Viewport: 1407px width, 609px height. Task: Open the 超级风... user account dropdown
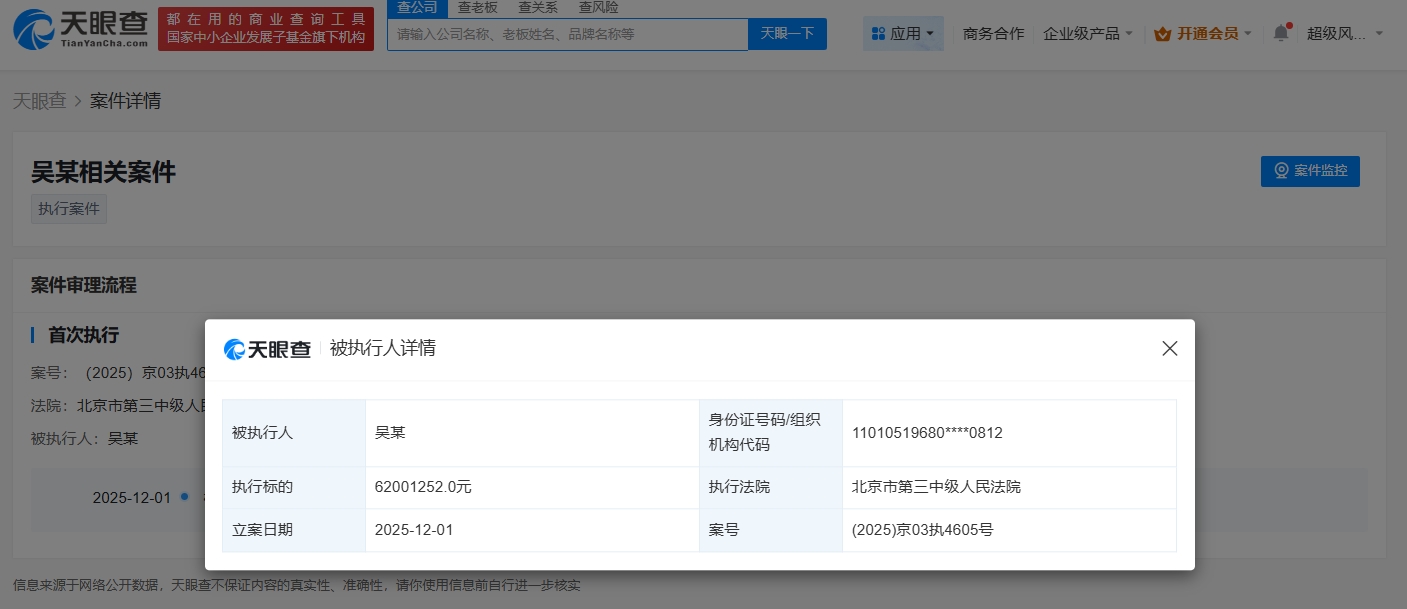[x=1345, y=34]
